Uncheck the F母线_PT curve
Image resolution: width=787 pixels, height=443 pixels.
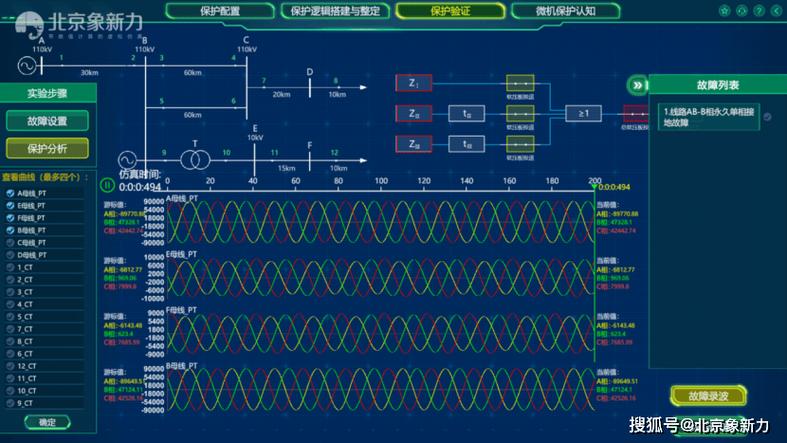click(10, 218)
